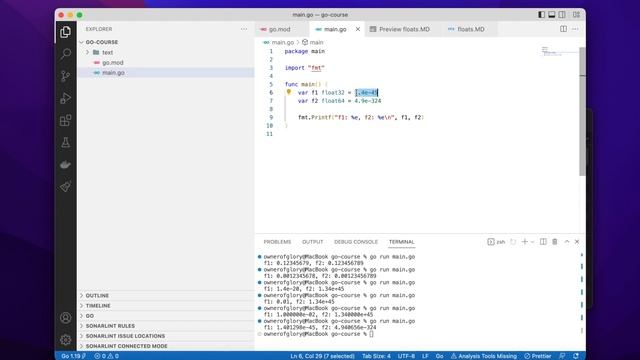The height and width of the screenshot is (360, 640).
Task: Open the Search view in activity bar
Action: pos(65,54)
